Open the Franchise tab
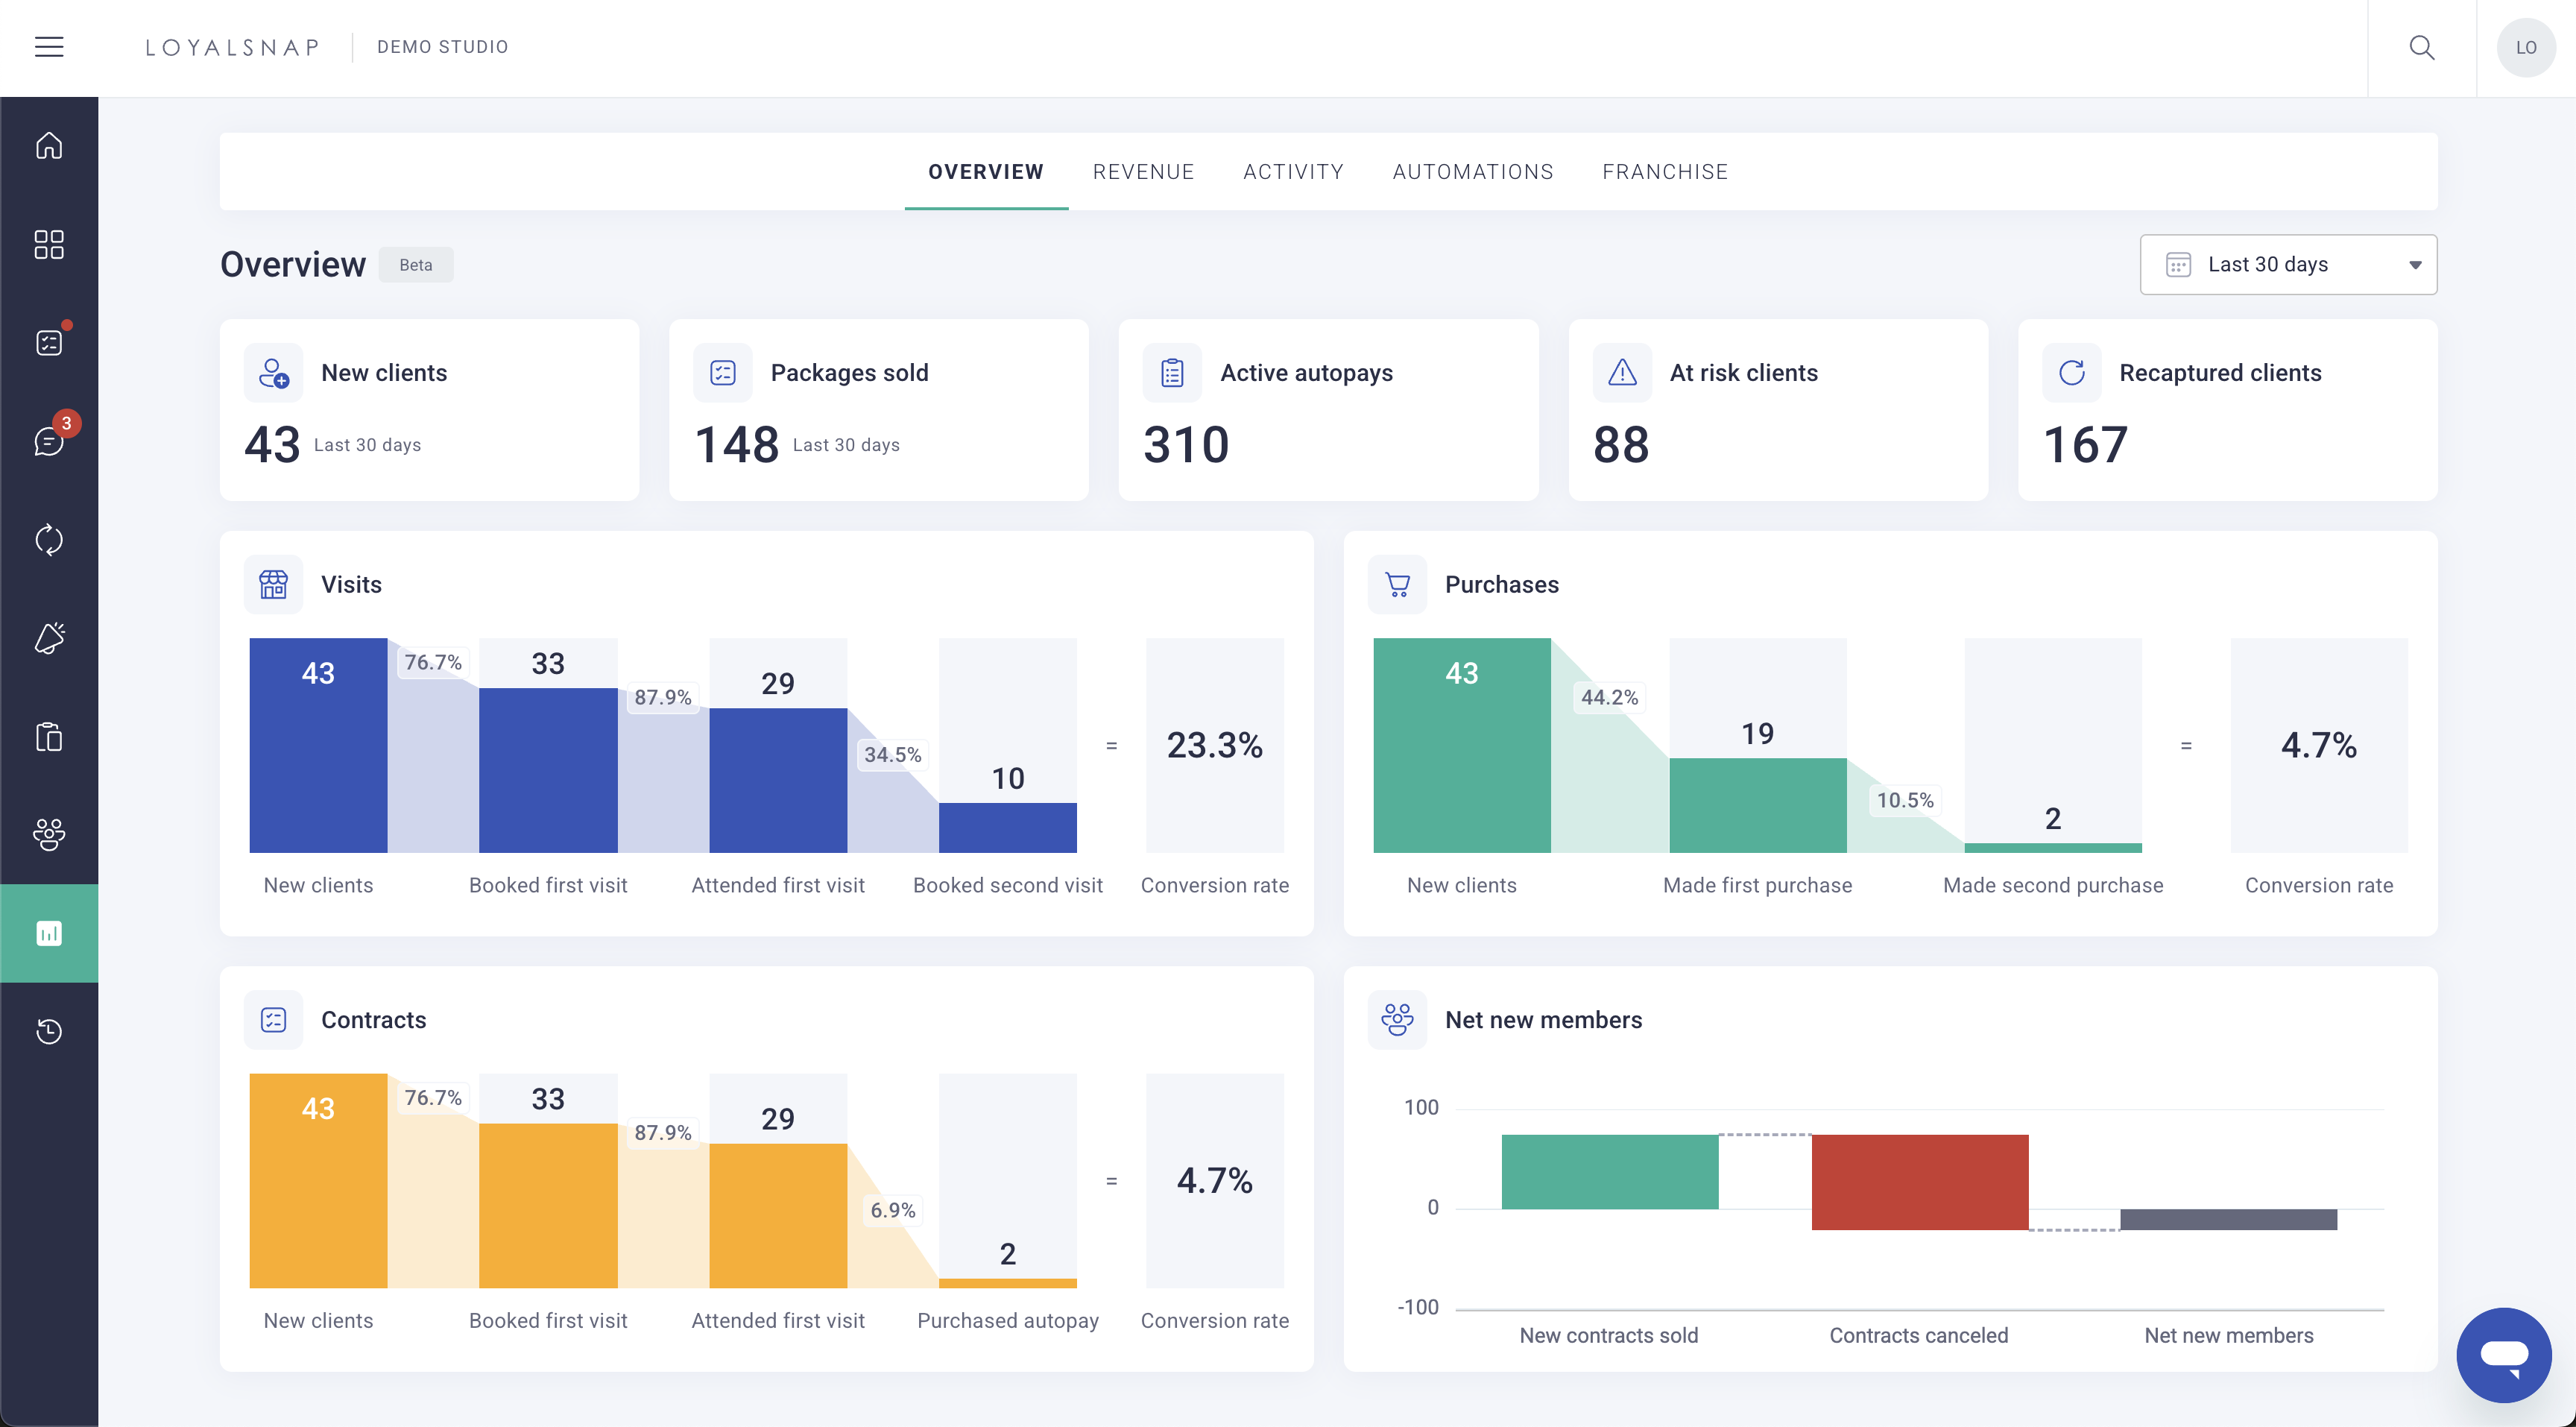Image resolution: width=2576 pixels, height=1427 pixels. pos(1664,172)
